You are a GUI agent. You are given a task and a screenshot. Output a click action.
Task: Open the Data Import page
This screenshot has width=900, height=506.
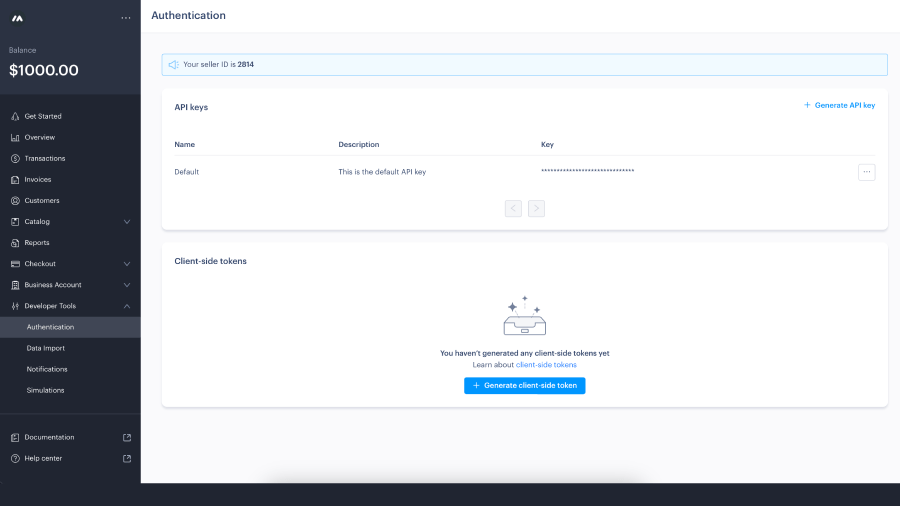pos(46,348)
